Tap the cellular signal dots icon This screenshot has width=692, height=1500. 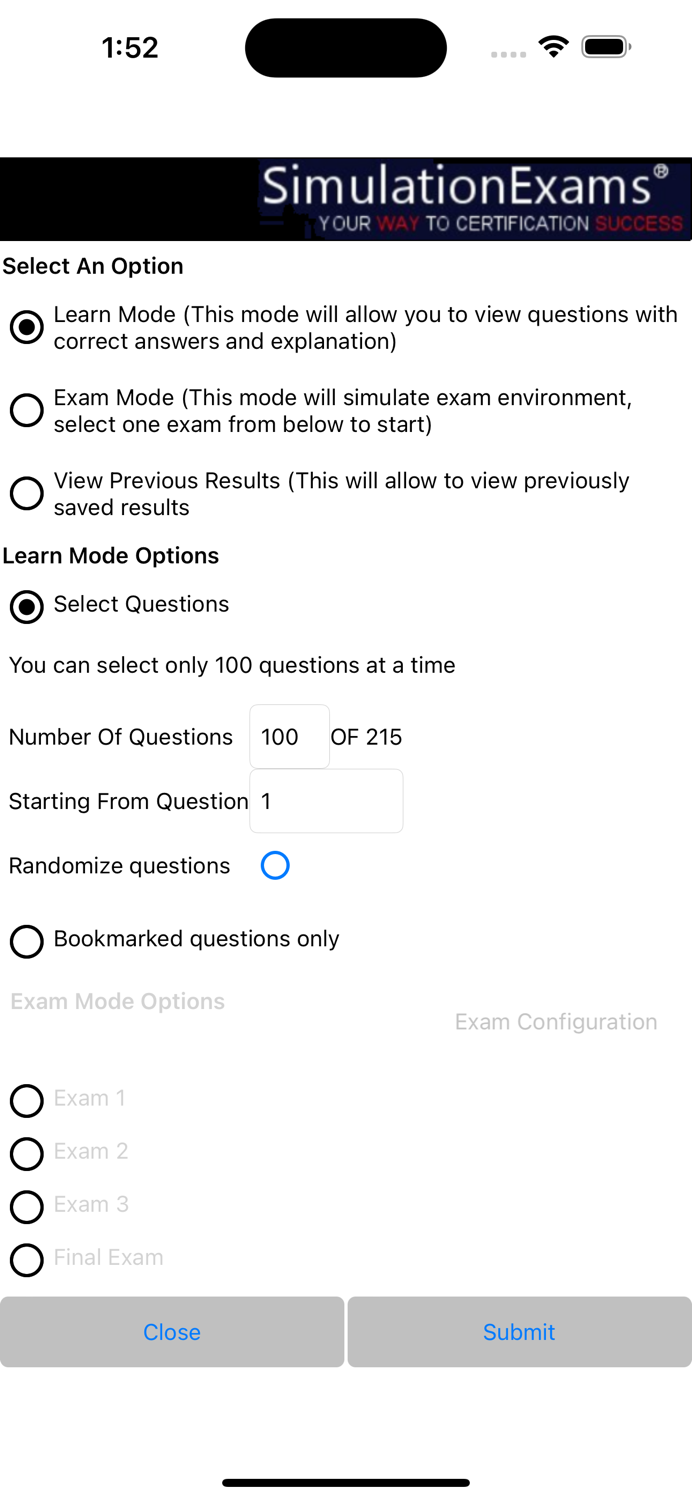coord(508,53)
